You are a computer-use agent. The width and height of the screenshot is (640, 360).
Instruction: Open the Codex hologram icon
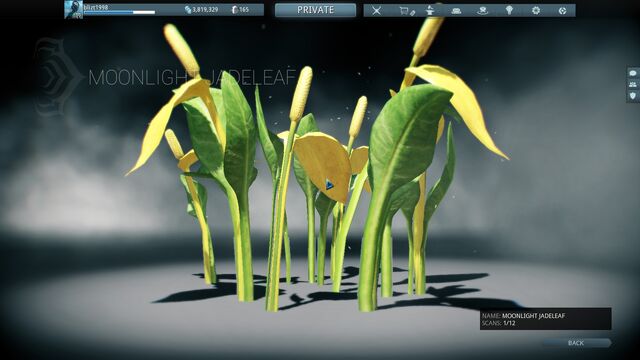coord(483,11)
